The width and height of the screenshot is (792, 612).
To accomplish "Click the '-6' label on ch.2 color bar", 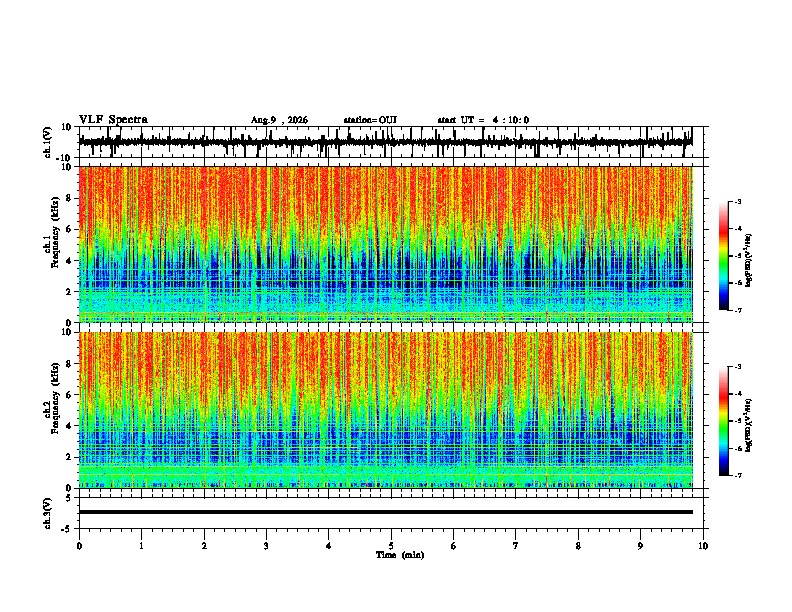I will [737, 448].
